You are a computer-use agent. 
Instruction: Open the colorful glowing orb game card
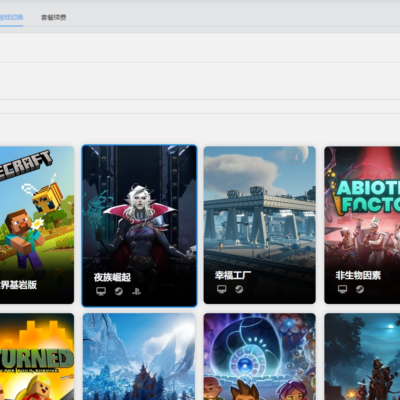[260, 357]
